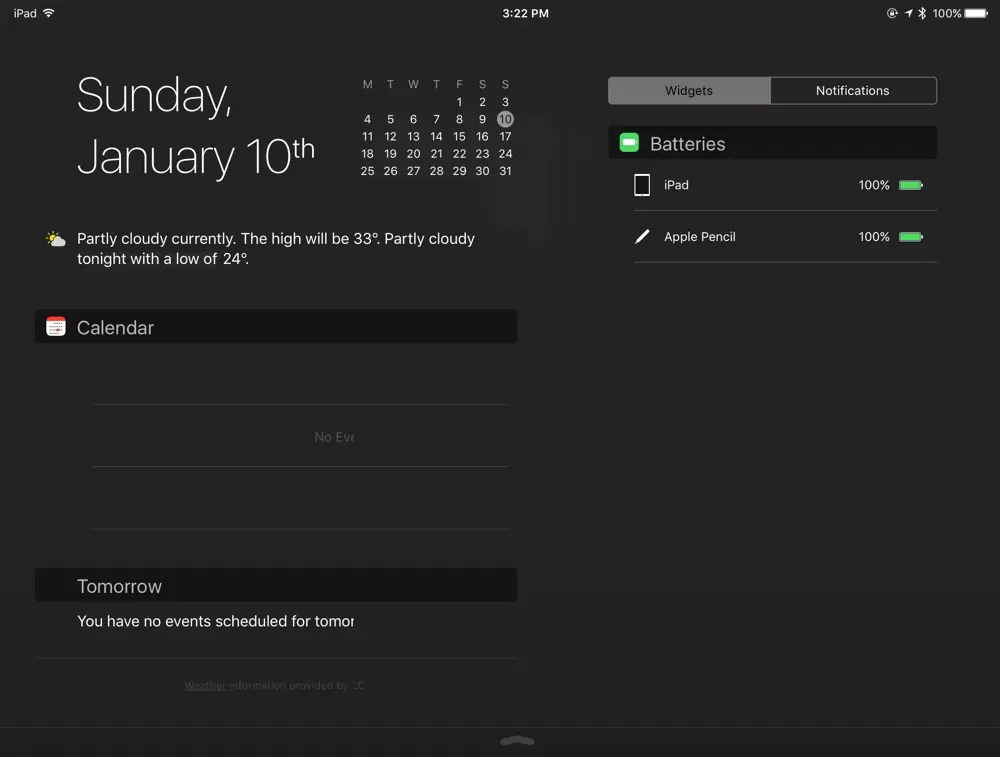Viewport: 1000px width, 757px height.
Task: Tap the iPad device icon in Batteries
Action: (x=642, y=185)
